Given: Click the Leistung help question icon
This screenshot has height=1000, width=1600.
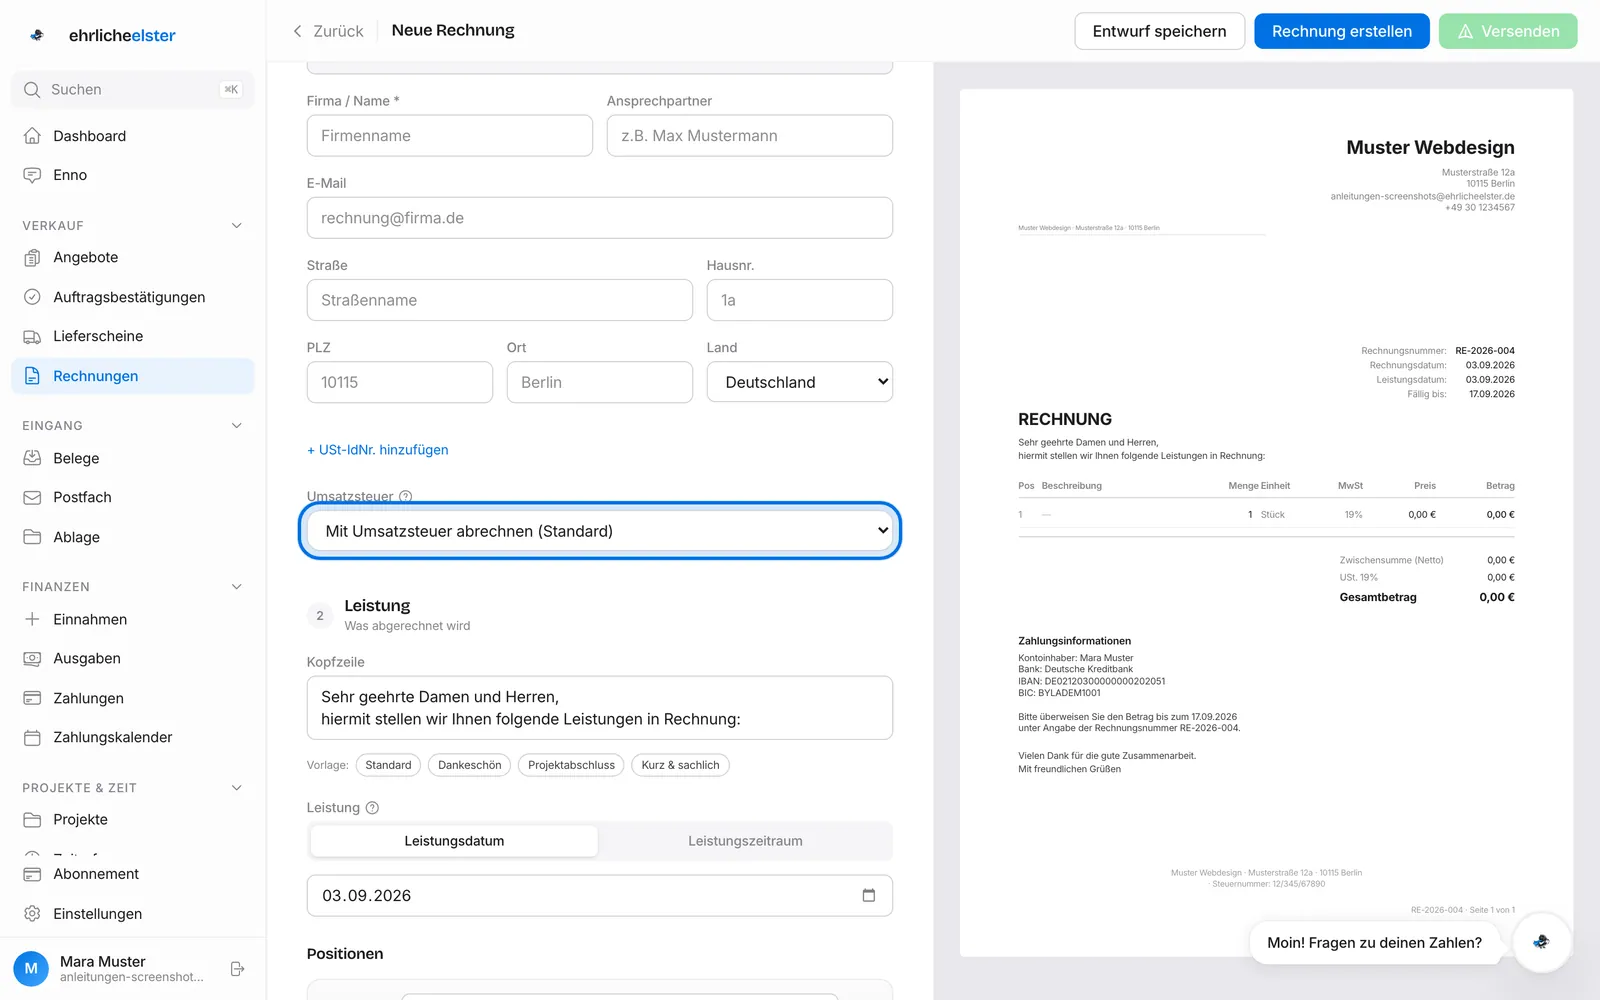Looking at the screenshot, I should 372,808.
